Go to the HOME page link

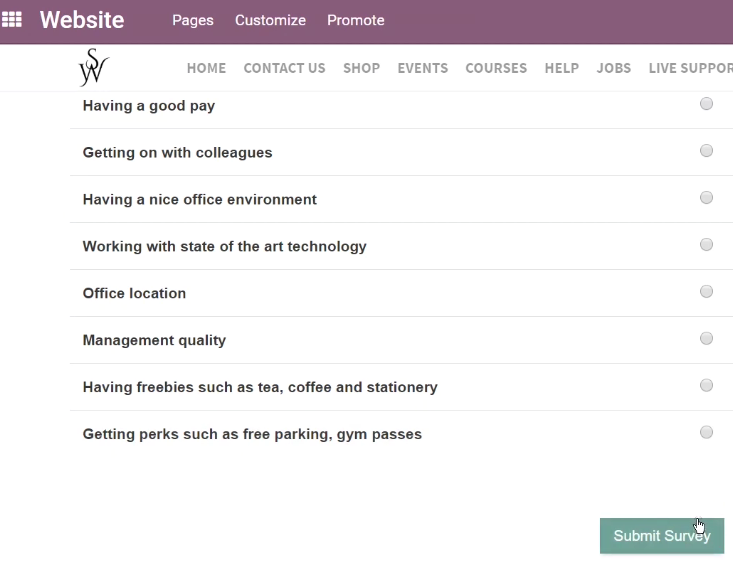(206, 68)
